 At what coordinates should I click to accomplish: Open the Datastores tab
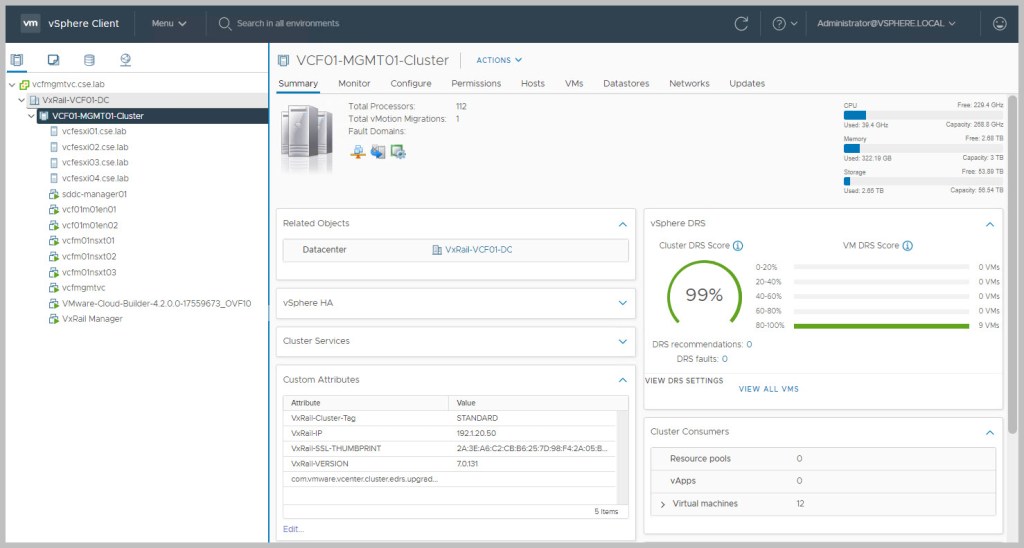pyautogui.click(x=626, y=84)
